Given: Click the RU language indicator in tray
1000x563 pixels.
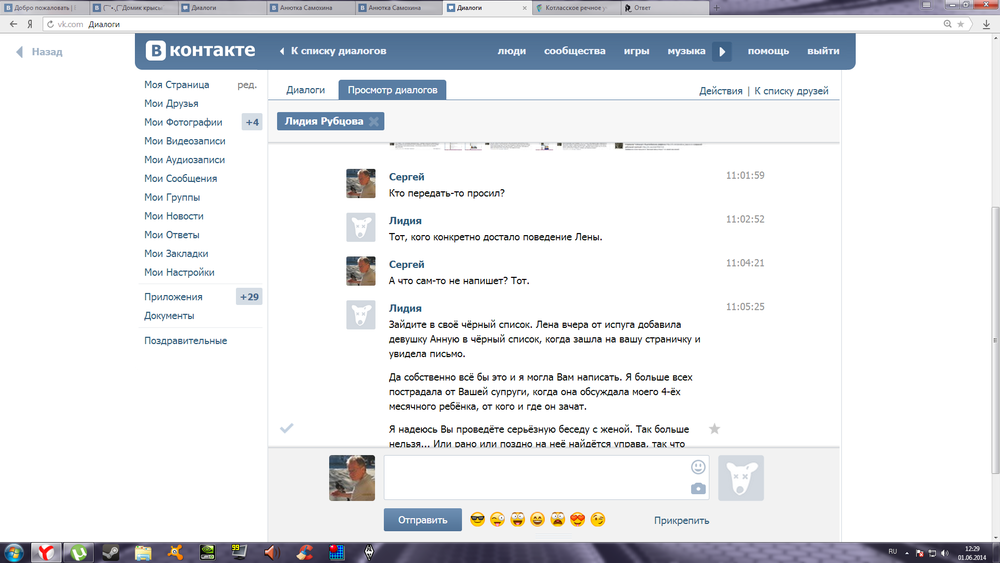Looking at the screenshot, I should click(892, 552).
